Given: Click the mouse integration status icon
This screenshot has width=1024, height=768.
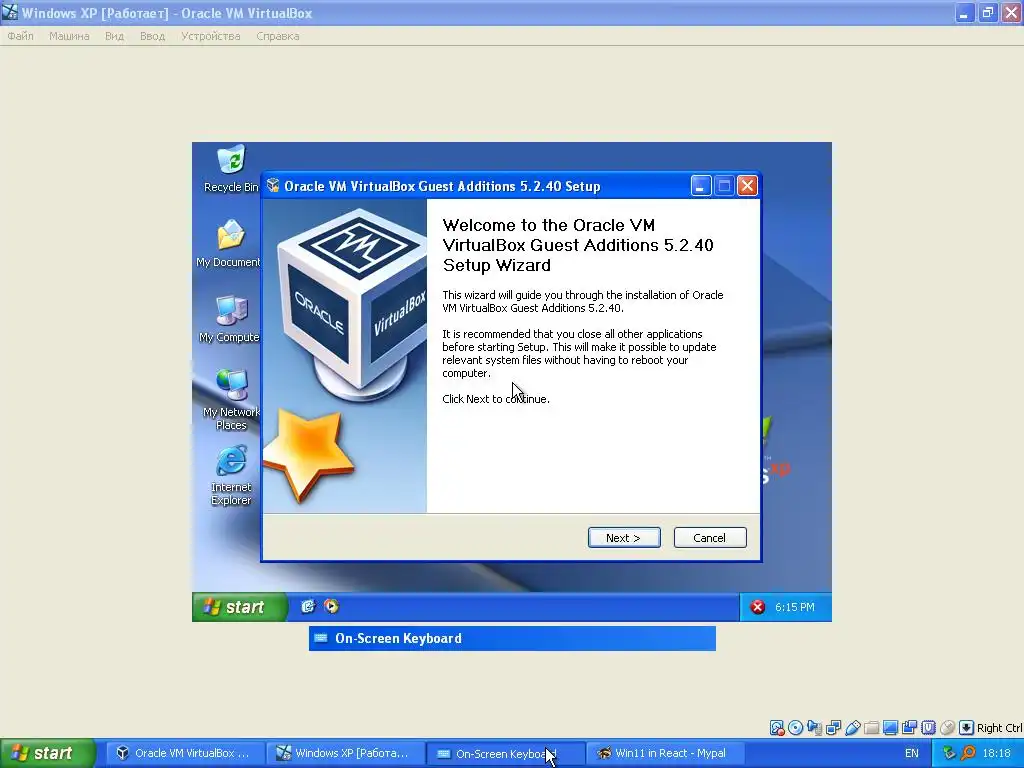Looking at the screenshot, I should [x=948, y=728].
